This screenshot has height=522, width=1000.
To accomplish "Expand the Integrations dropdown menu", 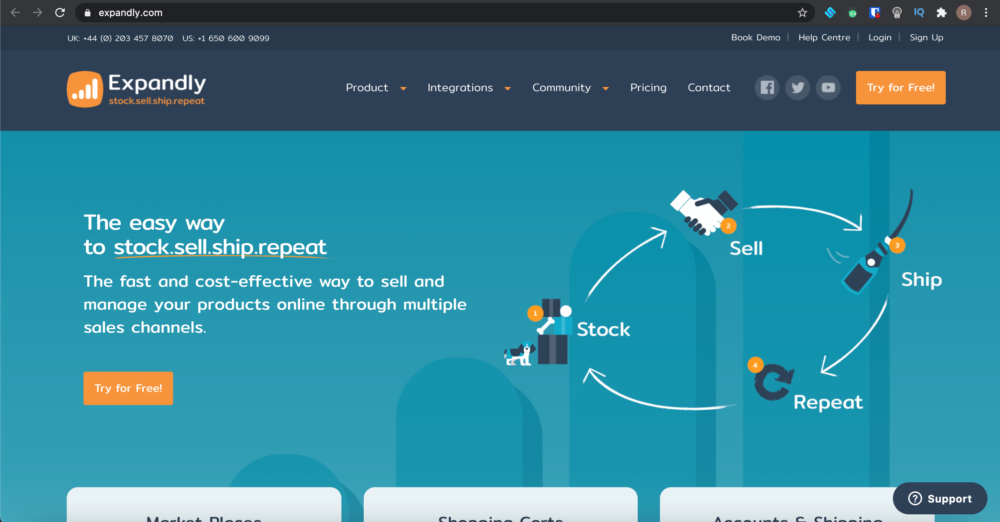I will (469, 87).
